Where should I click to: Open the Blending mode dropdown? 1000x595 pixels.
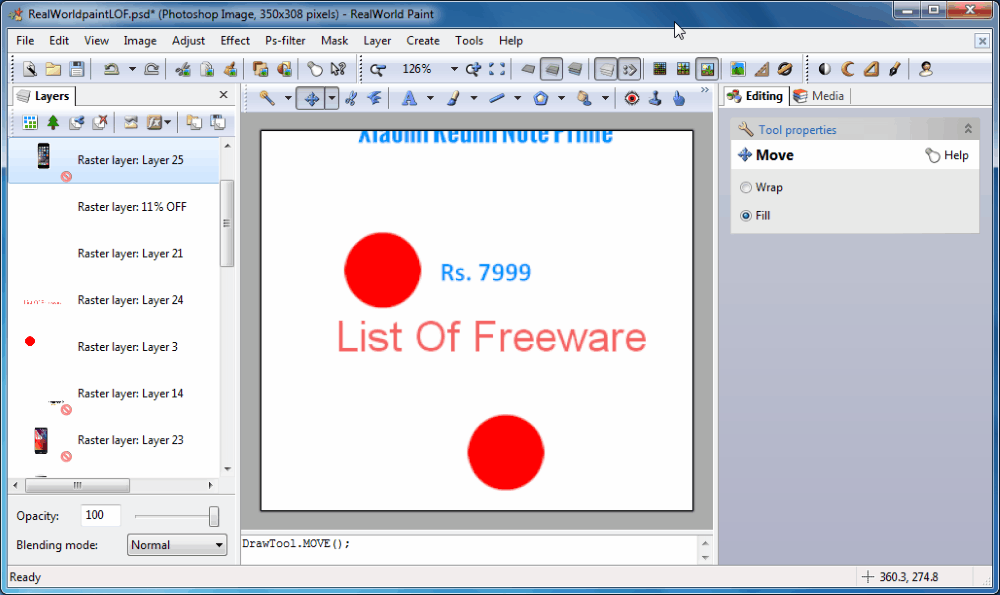177,545
